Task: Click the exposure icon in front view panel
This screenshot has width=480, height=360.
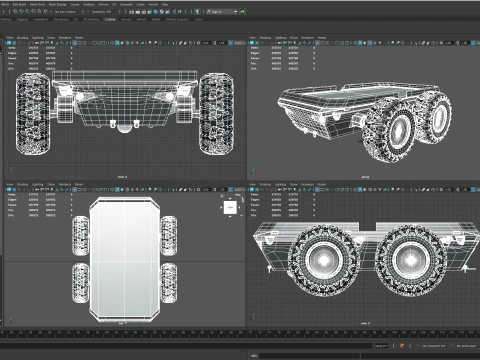Action: point(199,43)
